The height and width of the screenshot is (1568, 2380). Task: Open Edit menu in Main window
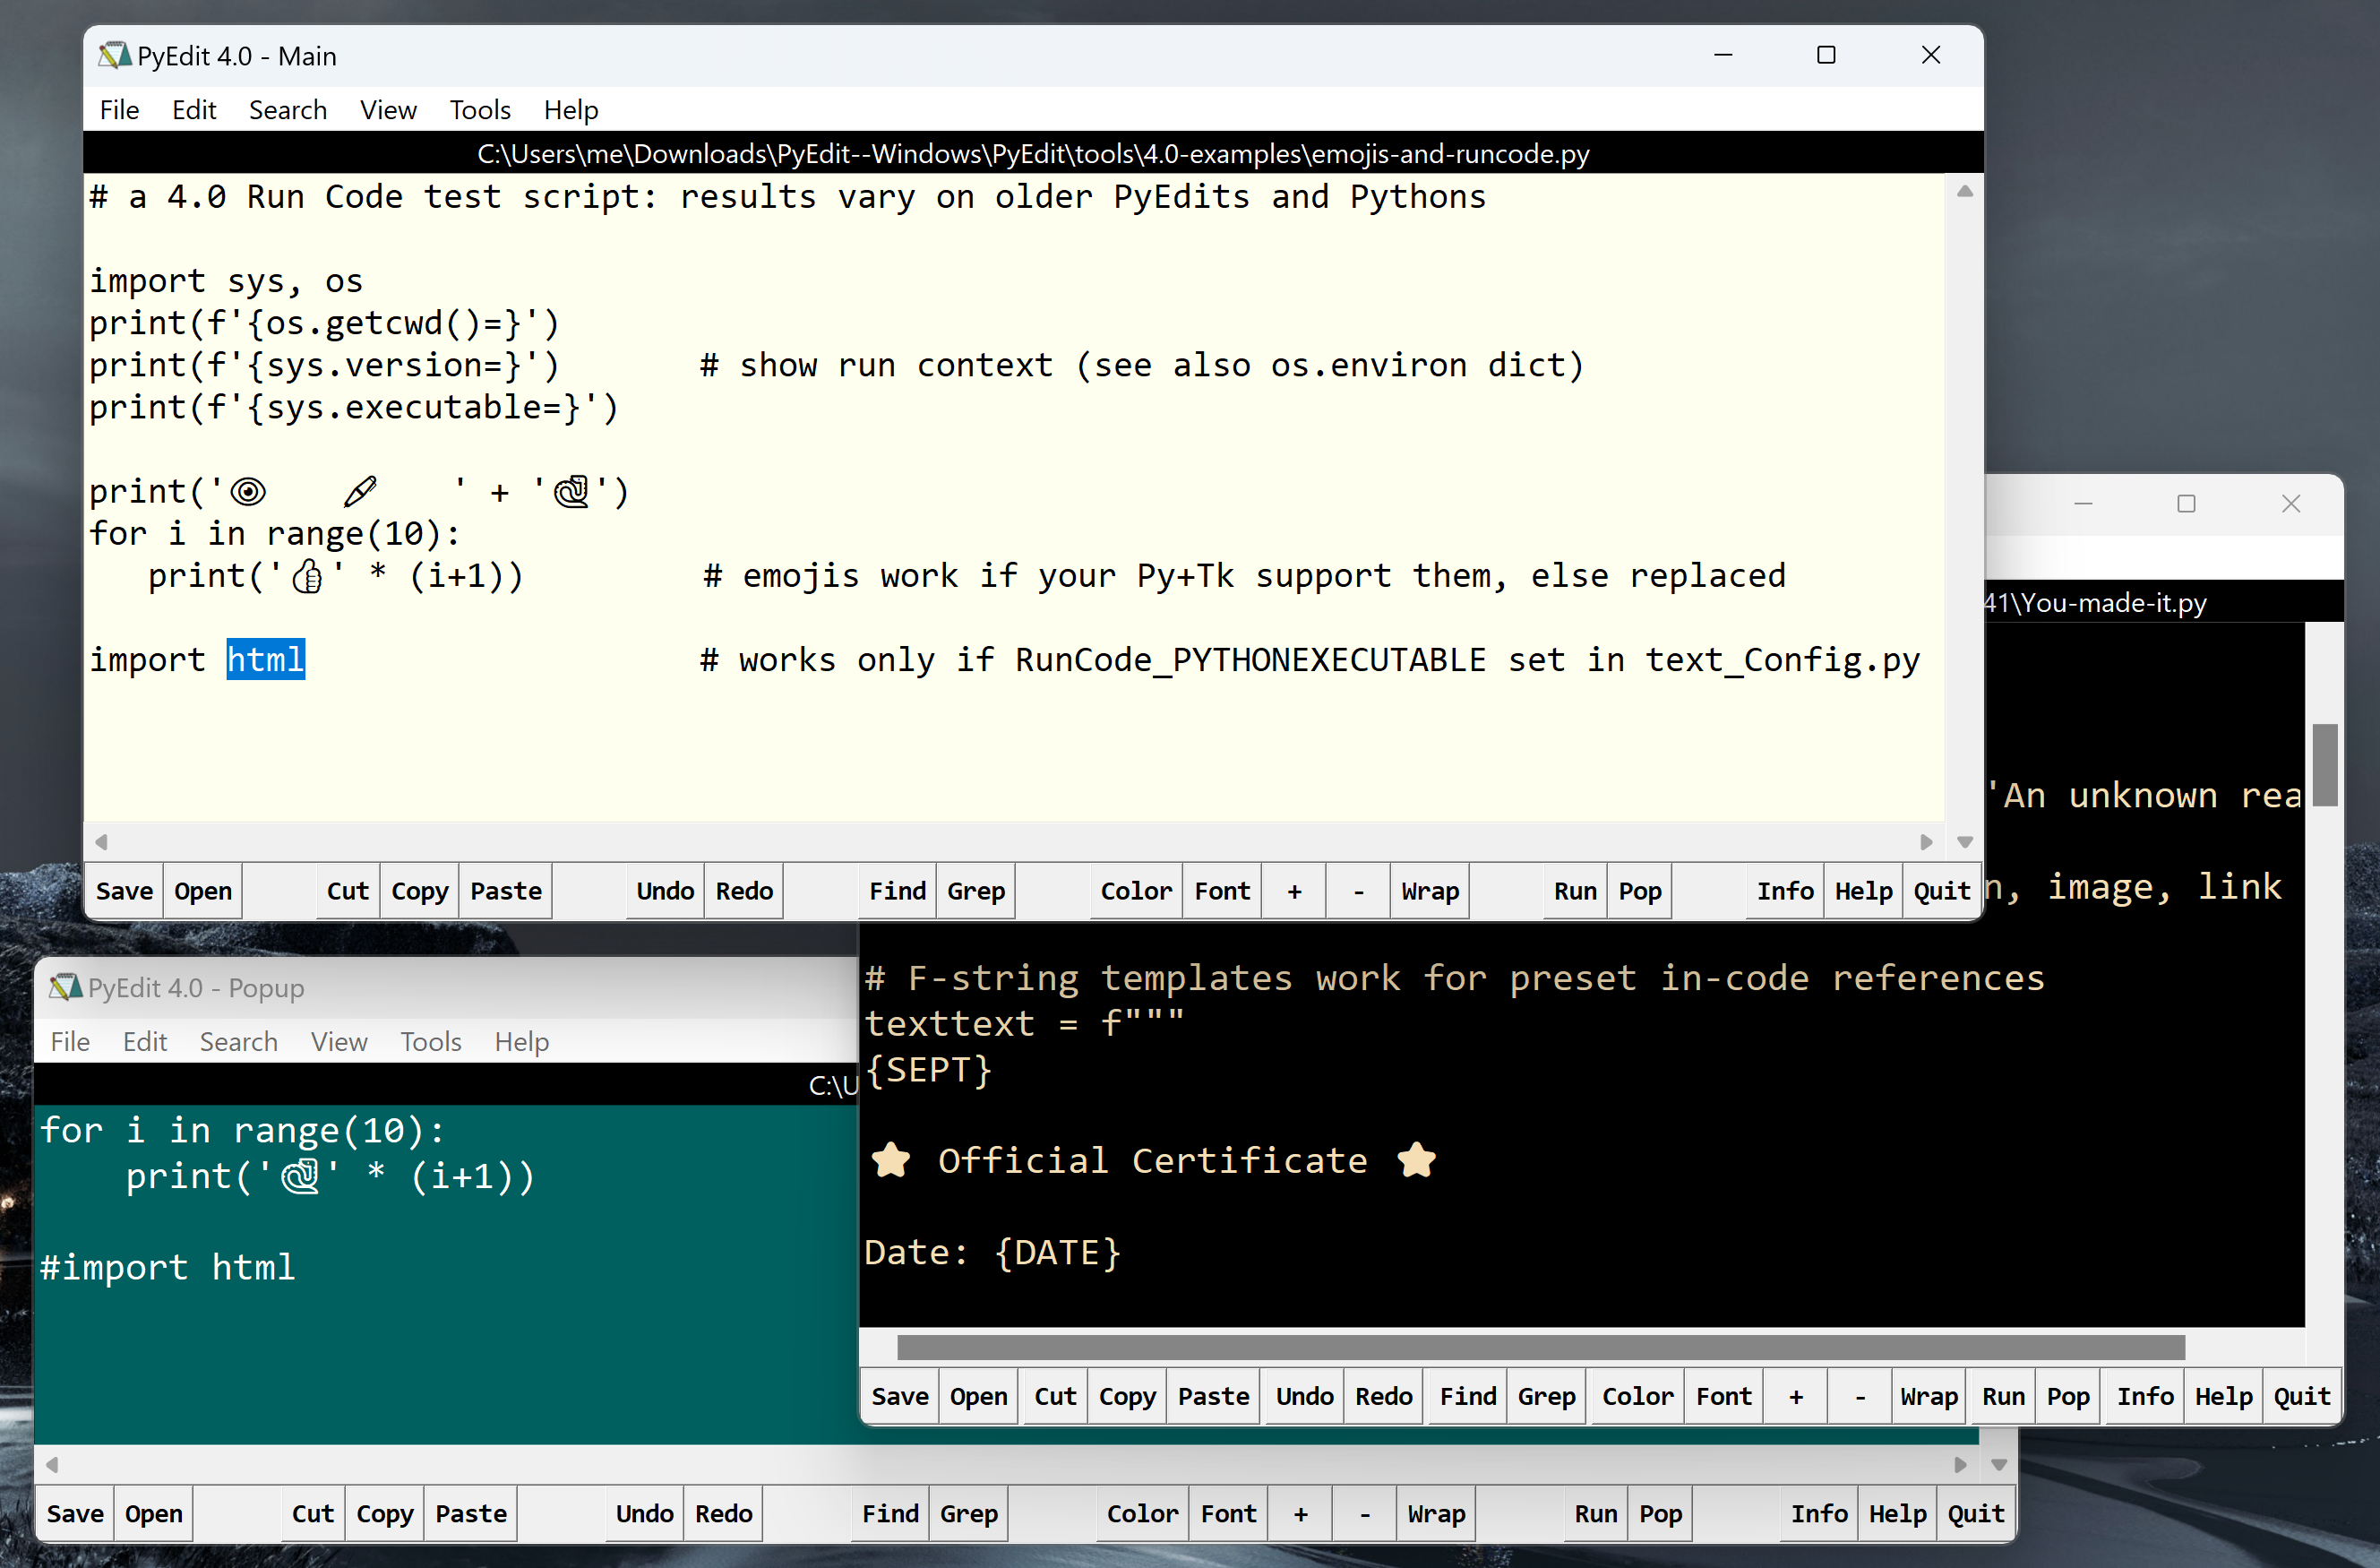194,109
